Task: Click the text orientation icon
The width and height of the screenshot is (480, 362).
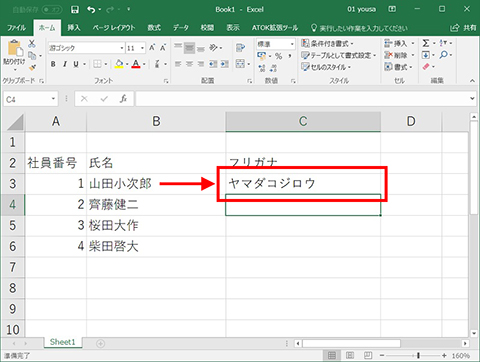Action: coord(213,48)
